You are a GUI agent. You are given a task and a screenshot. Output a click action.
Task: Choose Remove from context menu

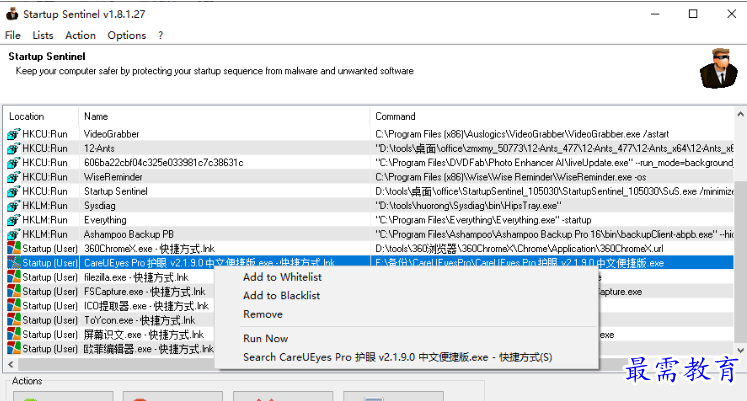coord(262,314)
